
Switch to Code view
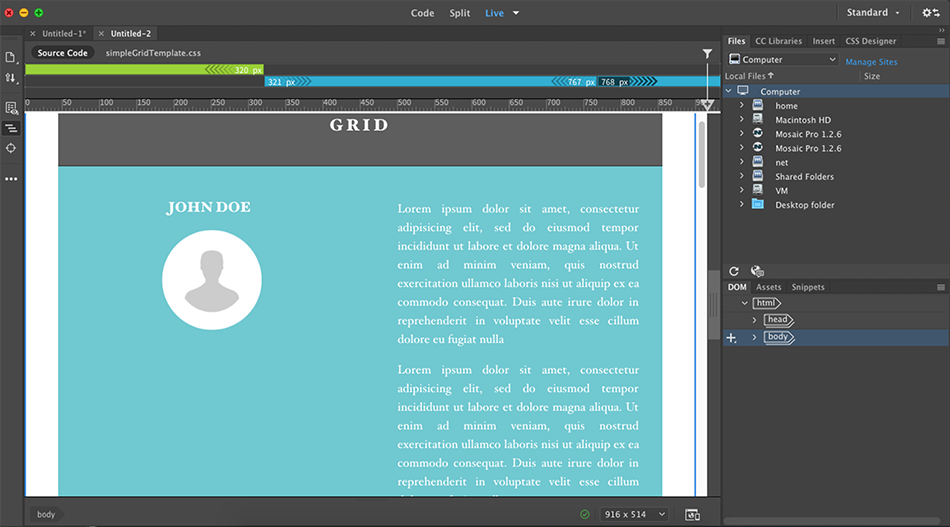pyautogui.click(x=422, y=13)
